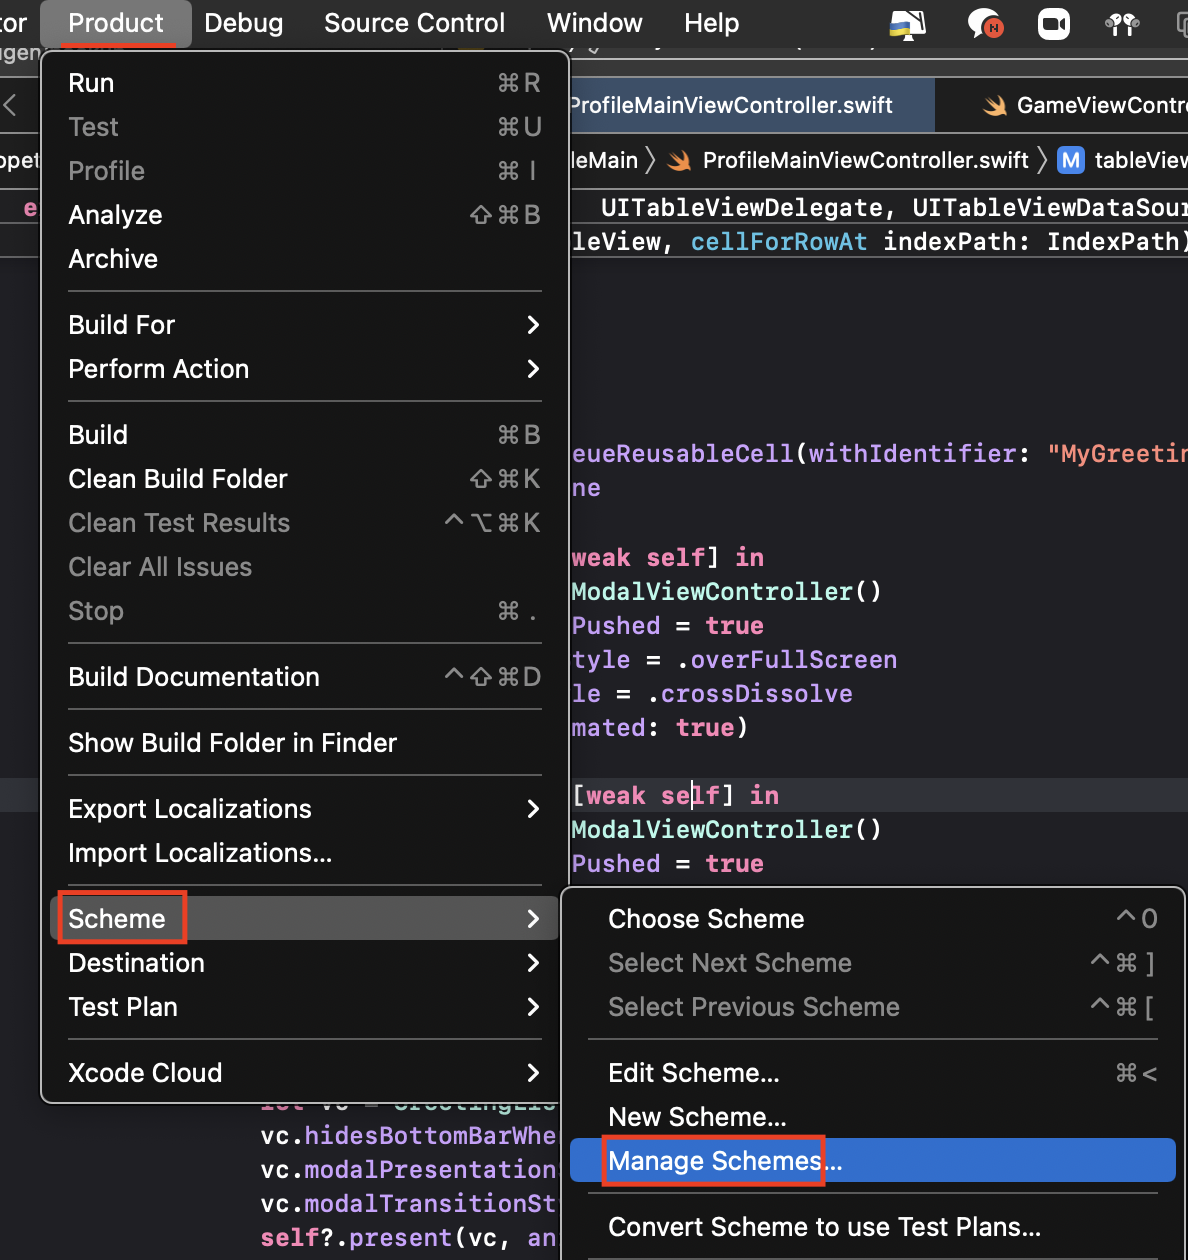1188x1260 pixels.
Task: Click the Swift icon on GameViewController tab
Action: pos(995,106)
